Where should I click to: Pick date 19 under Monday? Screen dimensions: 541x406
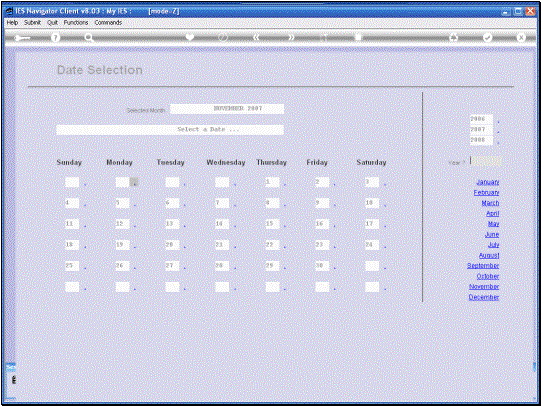coord(122,245)
